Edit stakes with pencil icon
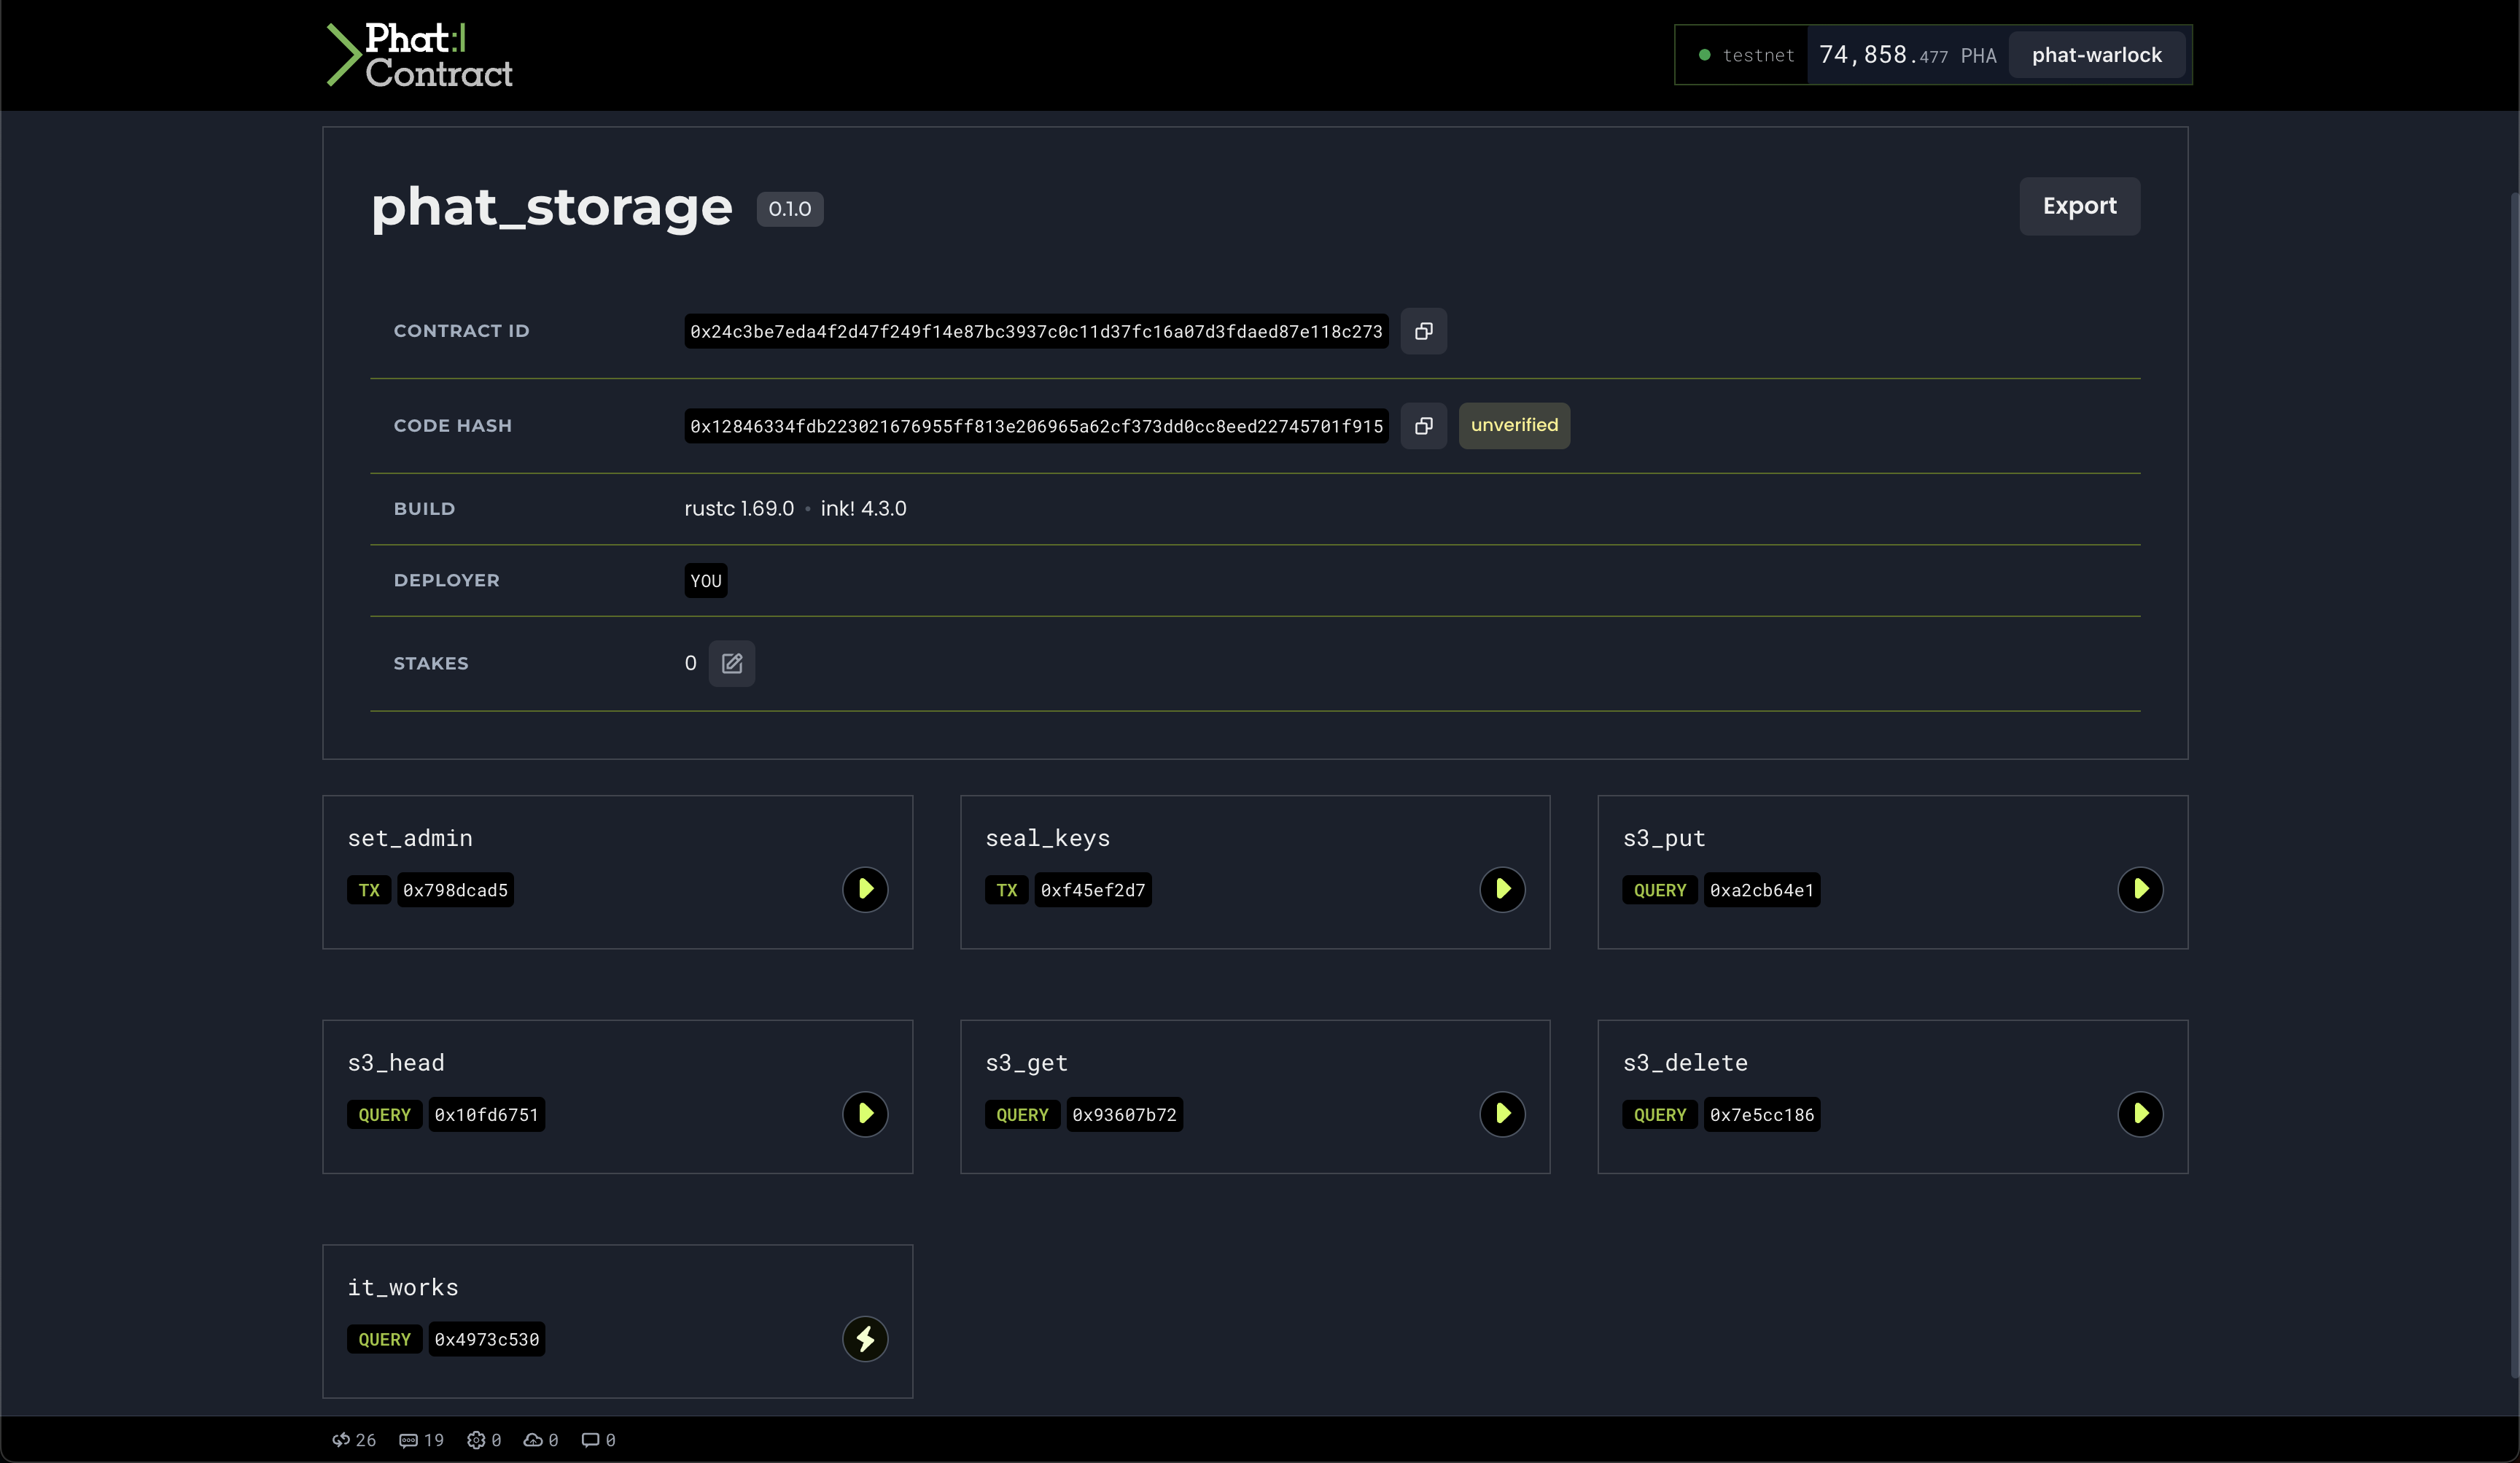2520x1463 pixels. click(x=731, y=663)
